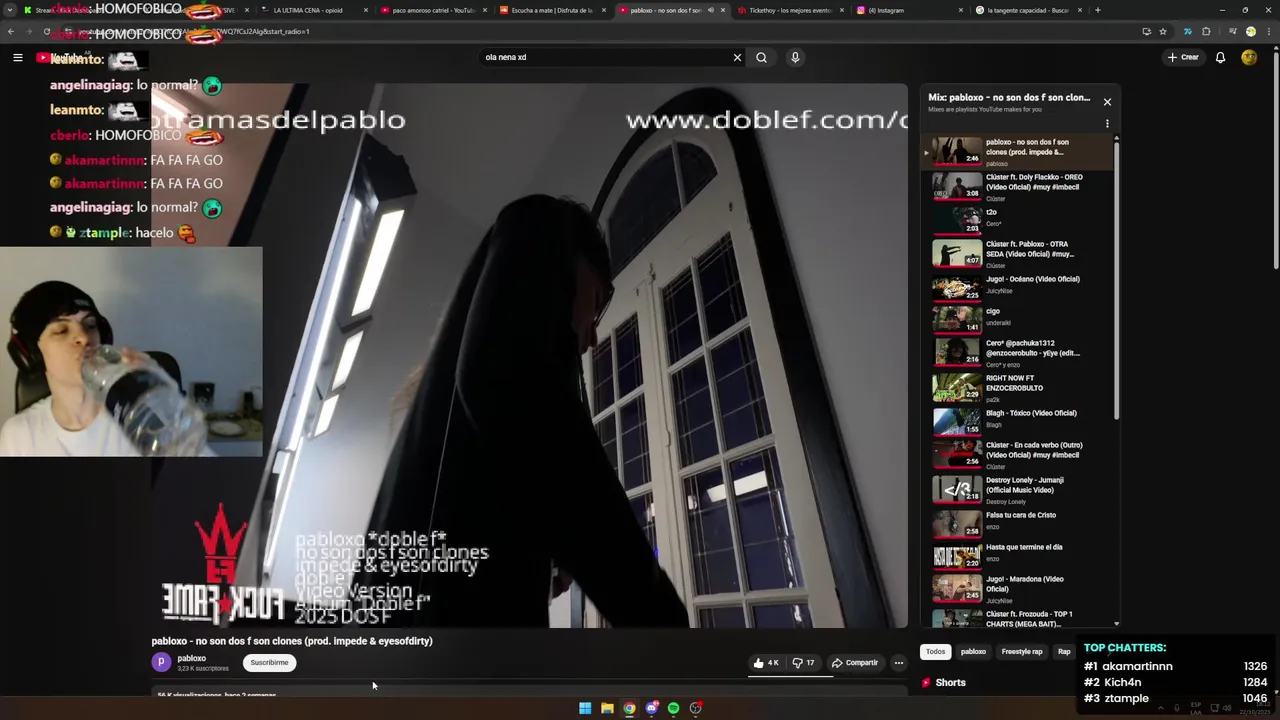Open the pabloxo channel name link

pyautogui.click(x=191, y=658)
